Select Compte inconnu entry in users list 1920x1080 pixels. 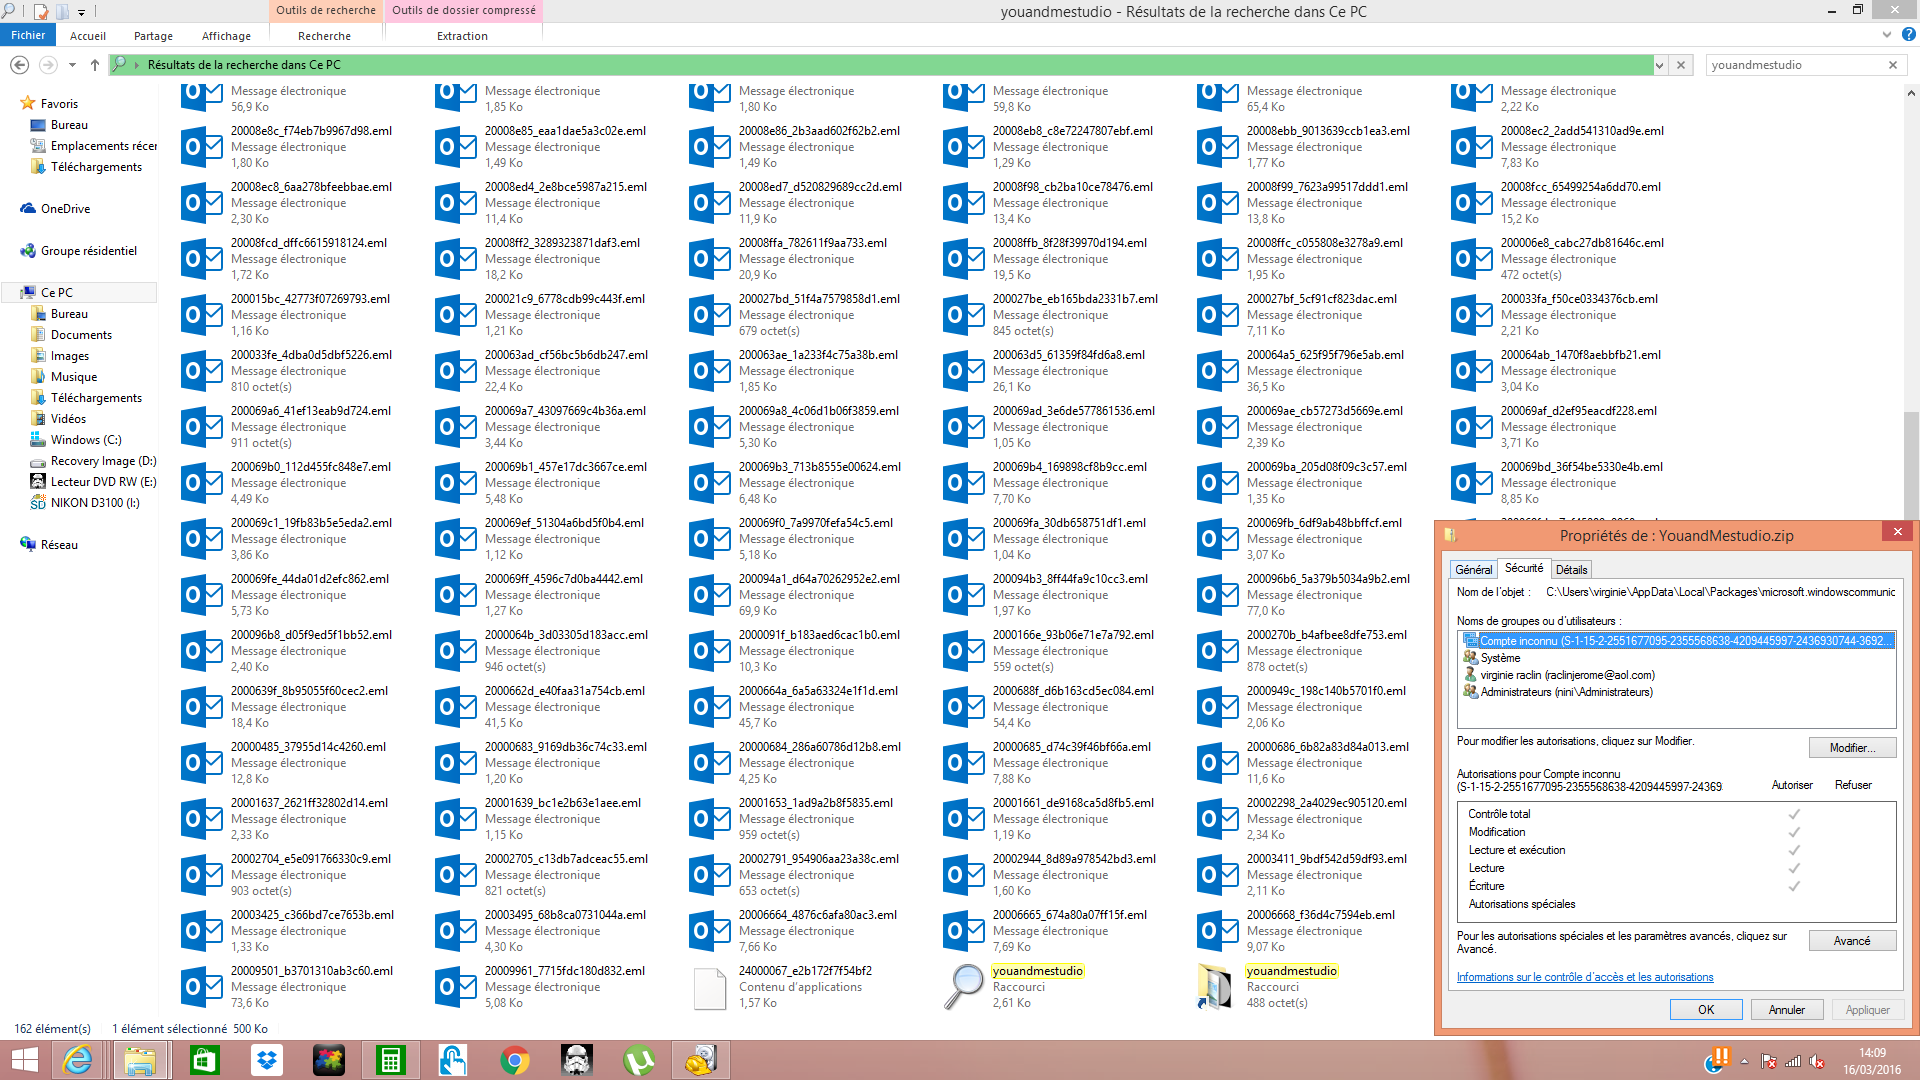point(1678,641)
